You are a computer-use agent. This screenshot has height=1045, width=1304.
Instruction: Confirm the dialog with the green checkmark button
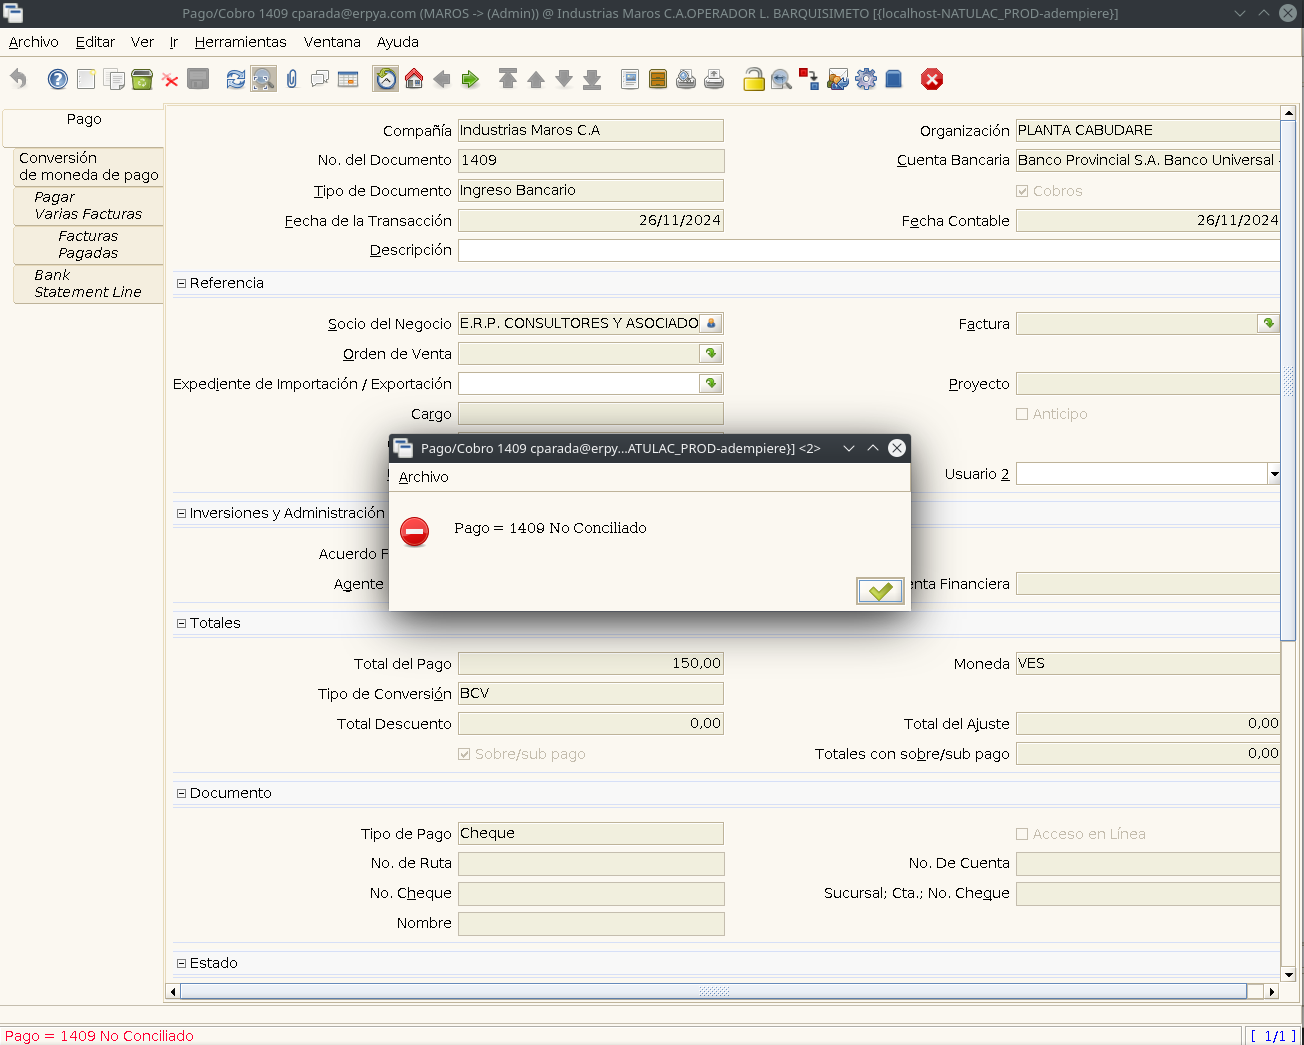tap(880, 591)
